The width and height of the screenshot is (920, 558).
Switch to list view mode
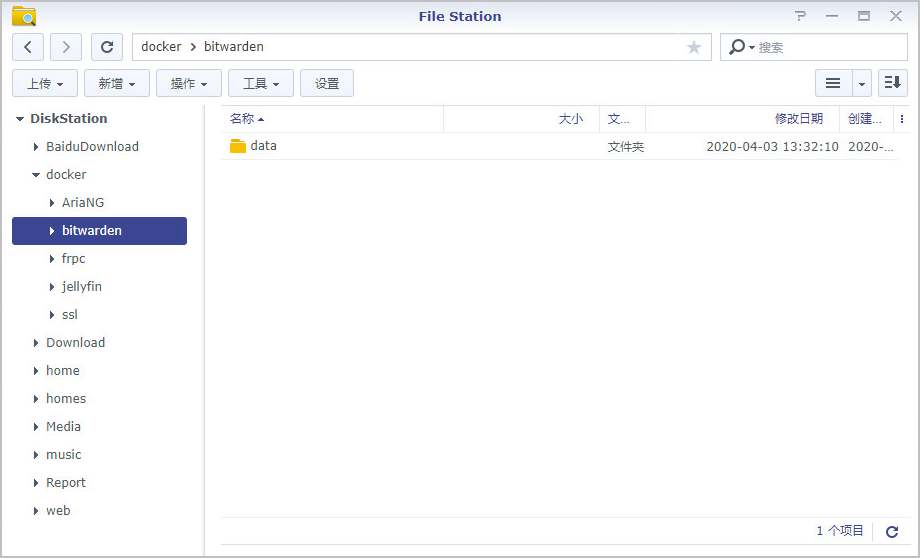(832, 83)
